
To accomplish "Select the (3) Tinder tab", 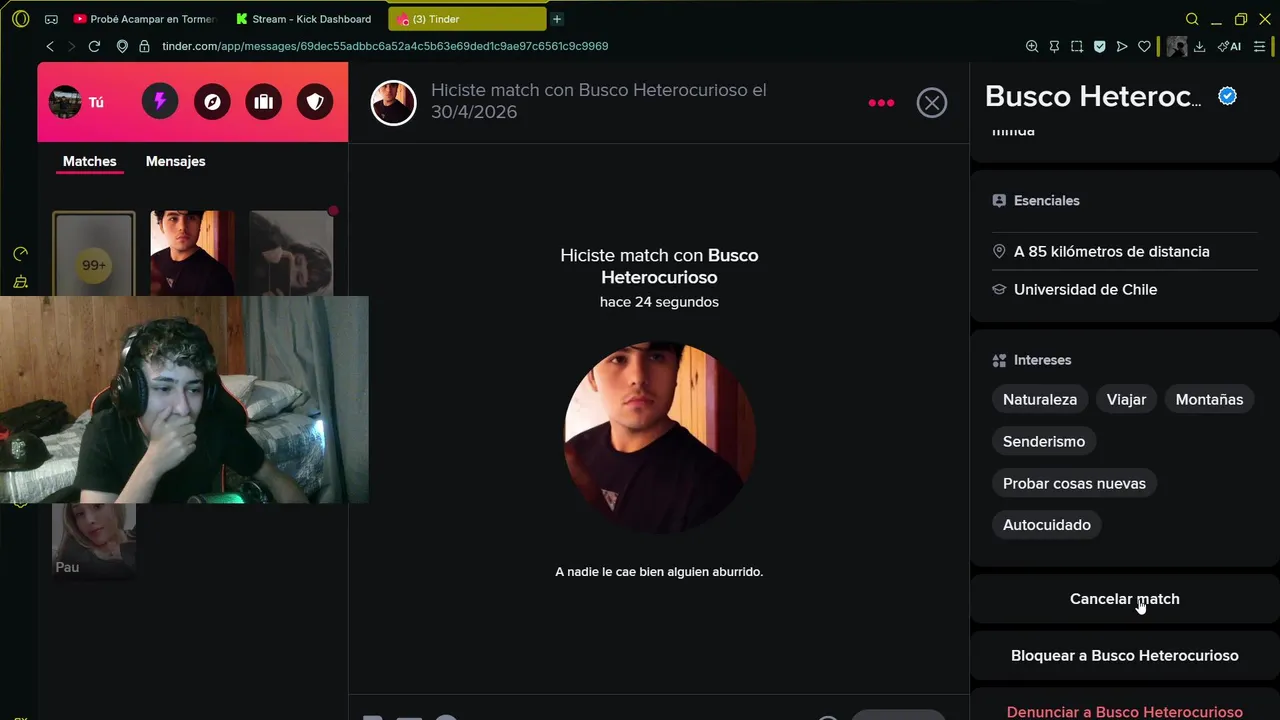I will 467,19.
